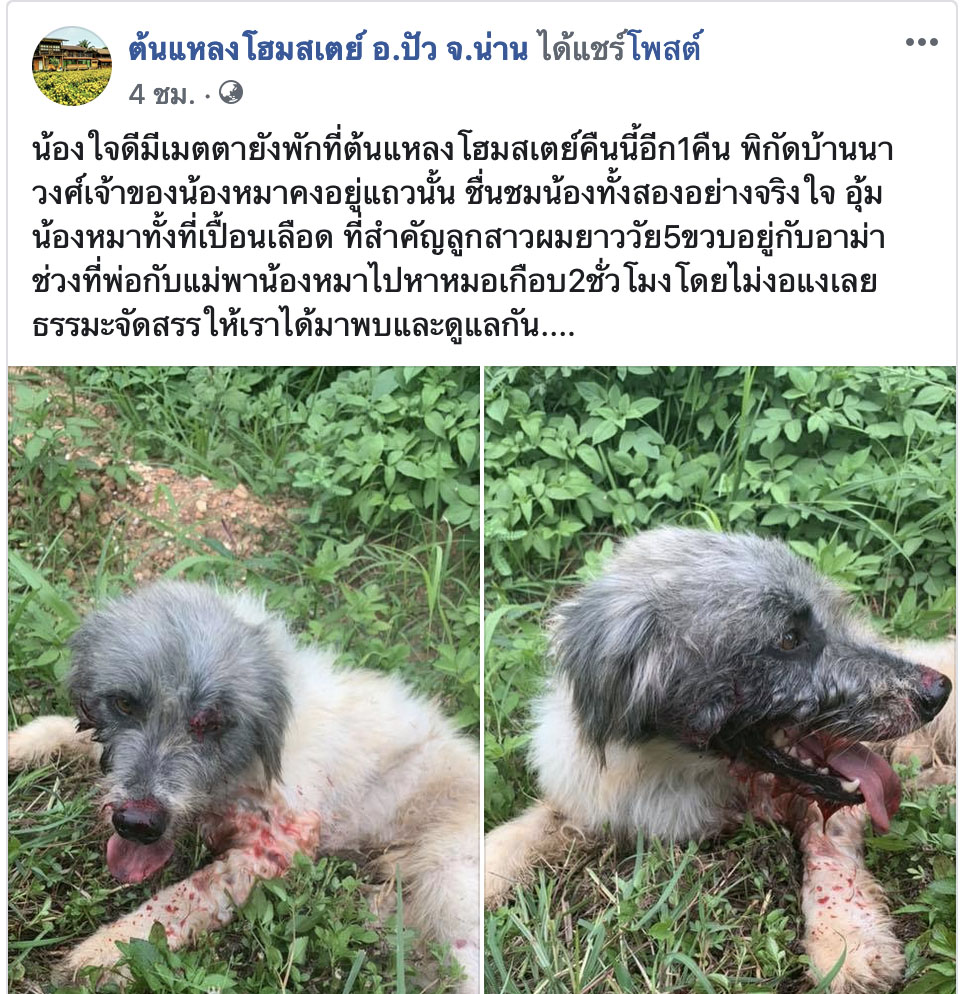Click the globe public privacy icon
The width and height of the screenshot is (966, 994).
click(231, 93)
